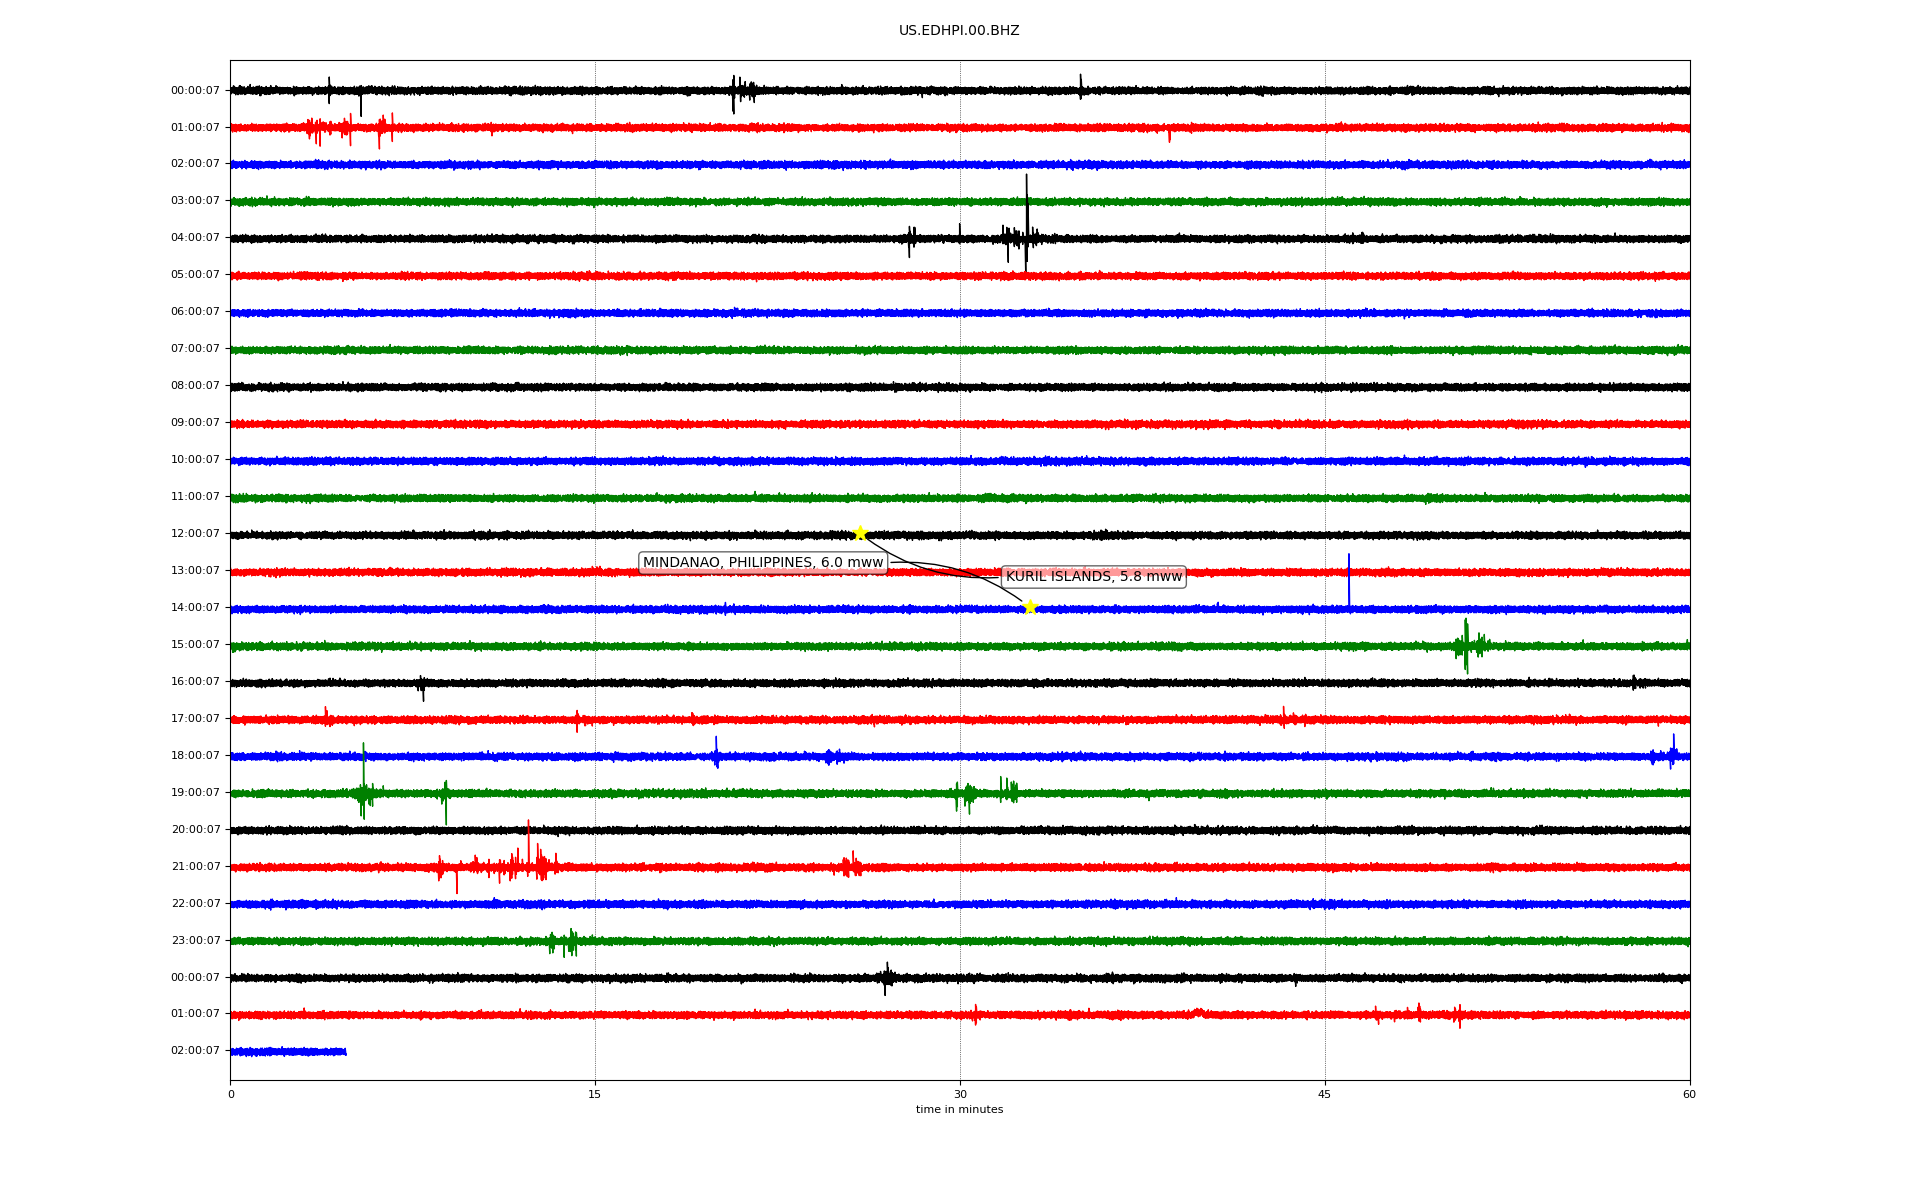This screenshot has height=1200, width=1920.
Task: Click the 15 tick label on x-axis
Action: [x=595, y=1094]
